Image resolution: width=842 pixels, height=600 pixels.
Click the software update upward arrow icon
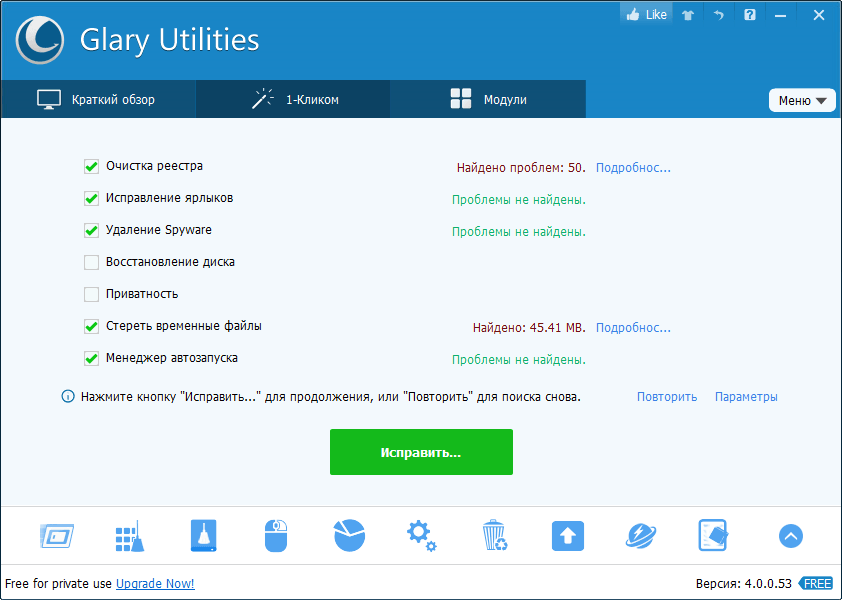pos(568,536)
